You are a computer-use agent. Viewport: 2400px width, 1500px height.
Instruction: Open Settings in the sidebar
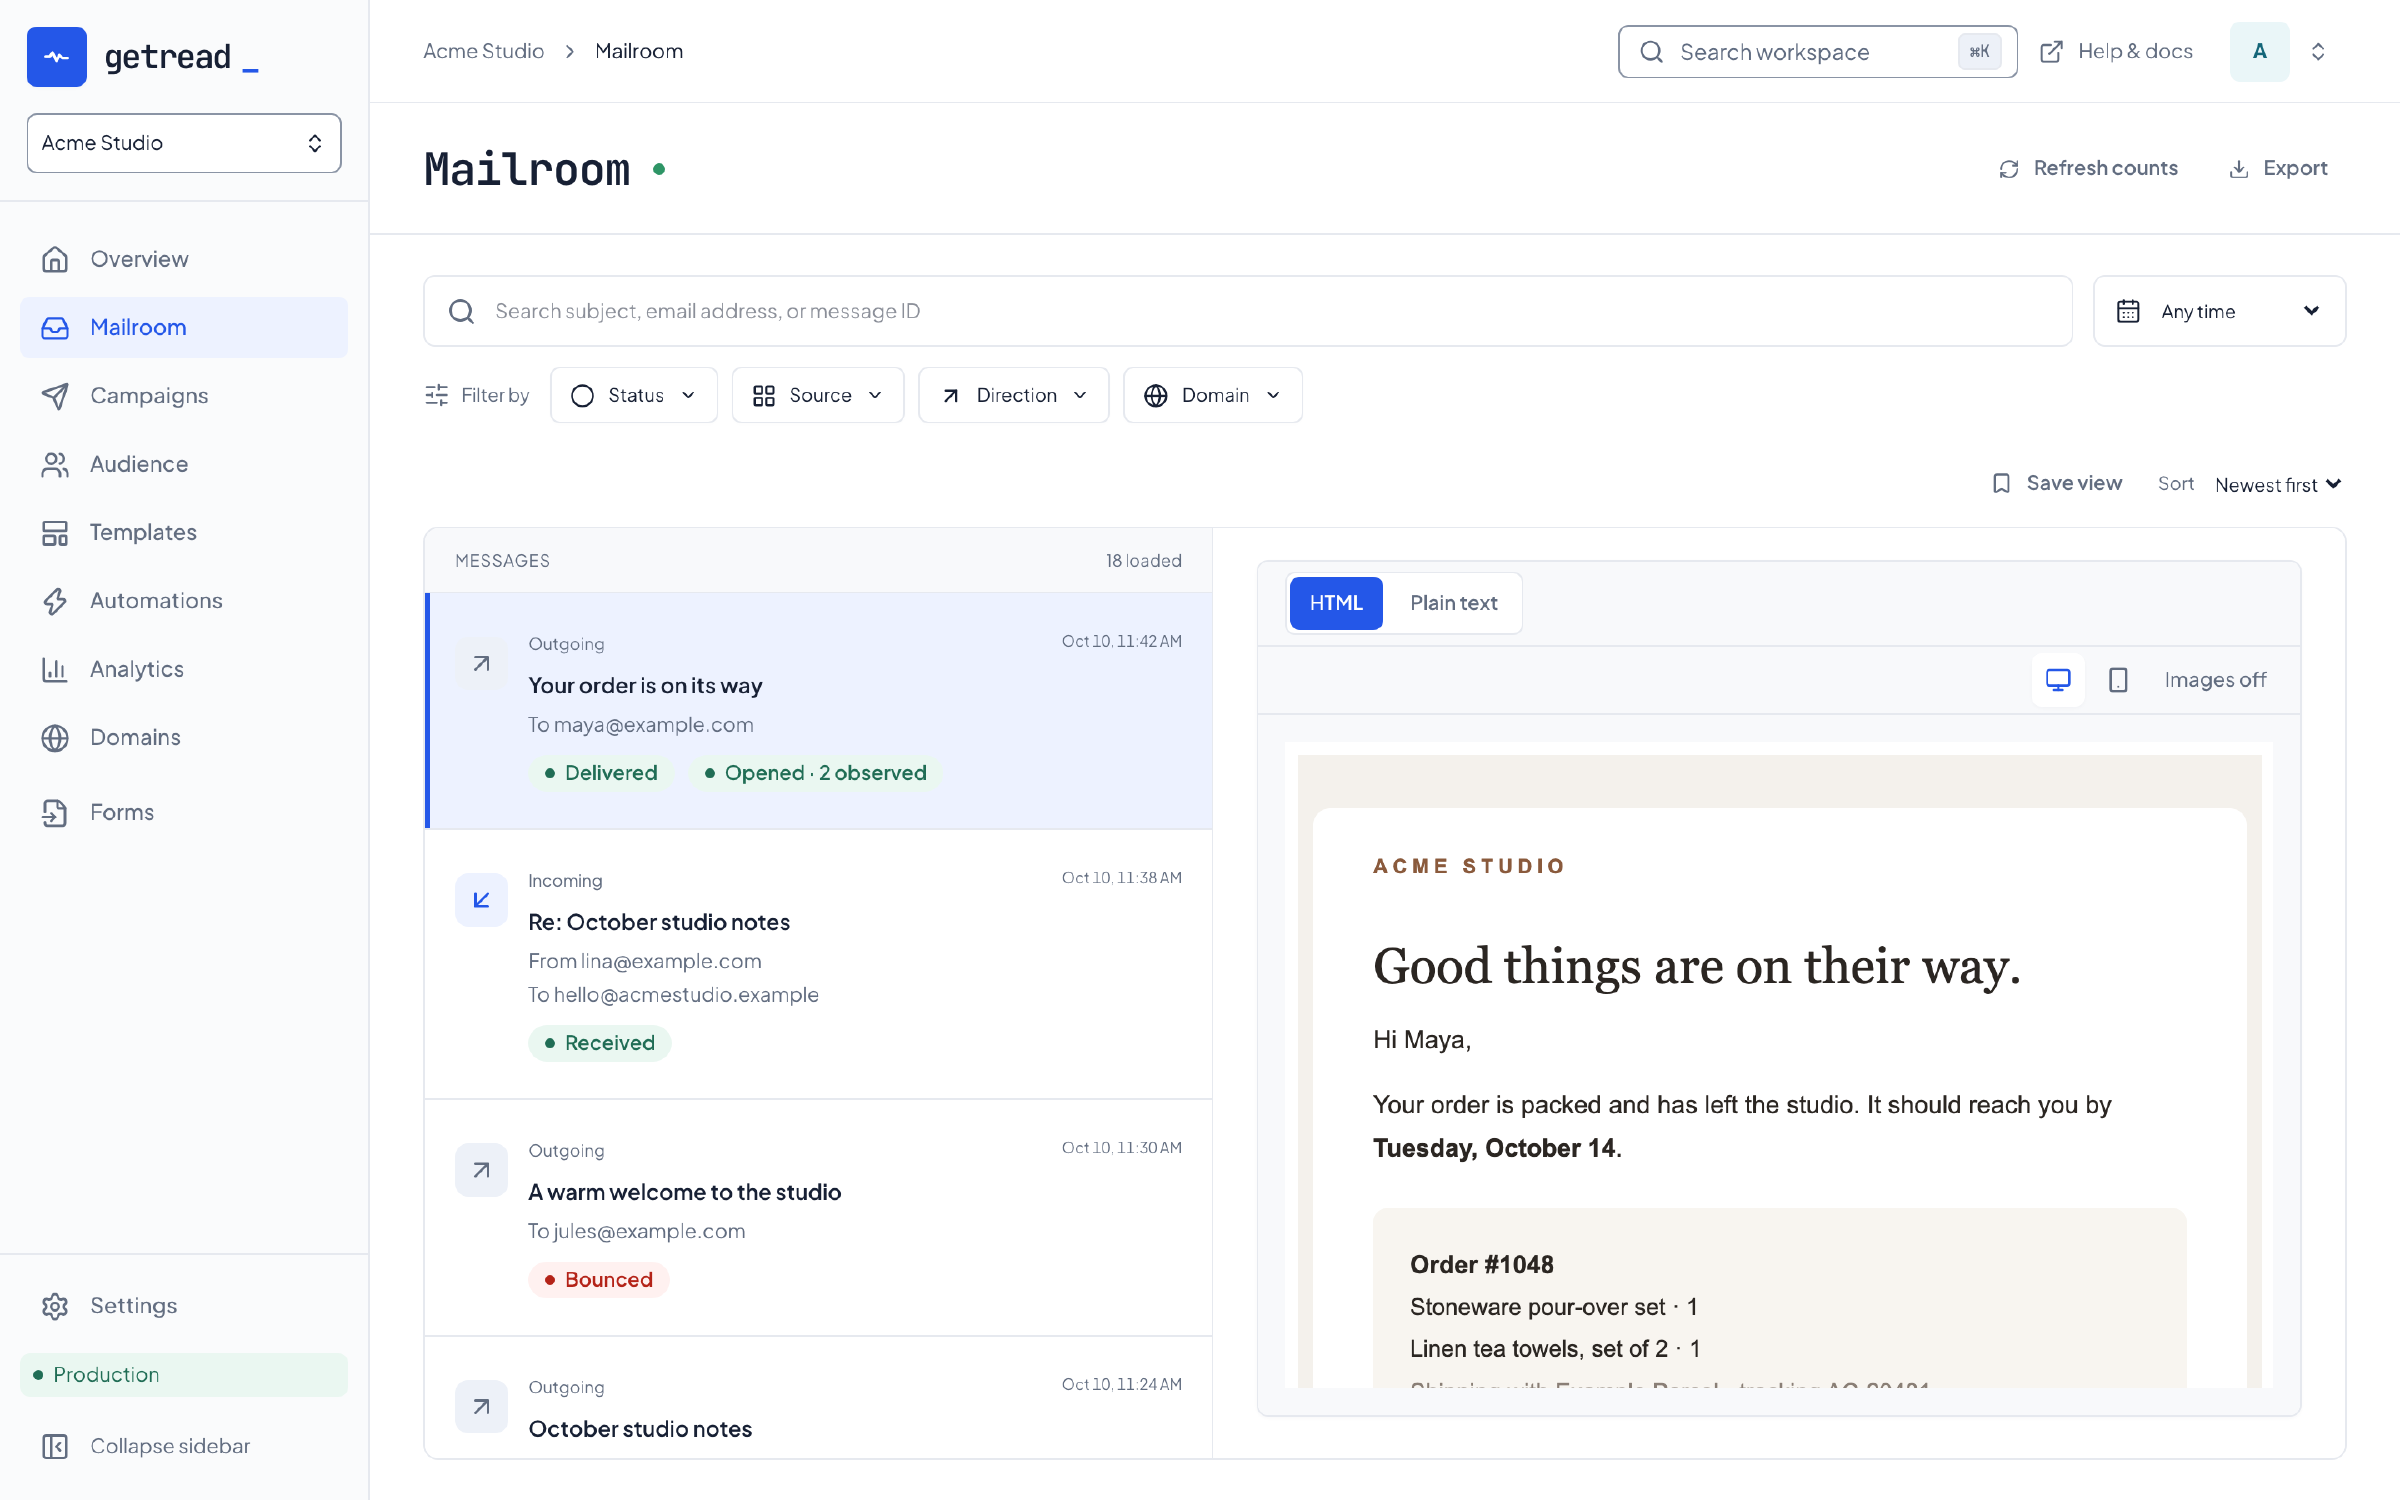[184, 1305]
